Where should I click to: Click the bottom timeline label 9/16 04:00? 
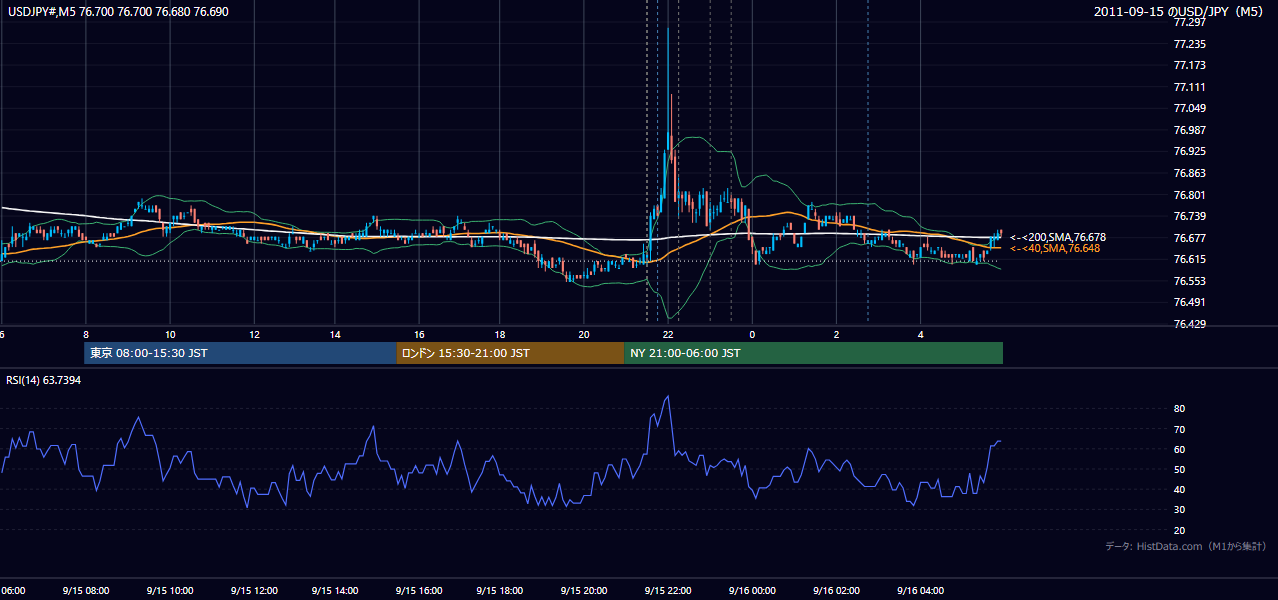tap(918, 591)
